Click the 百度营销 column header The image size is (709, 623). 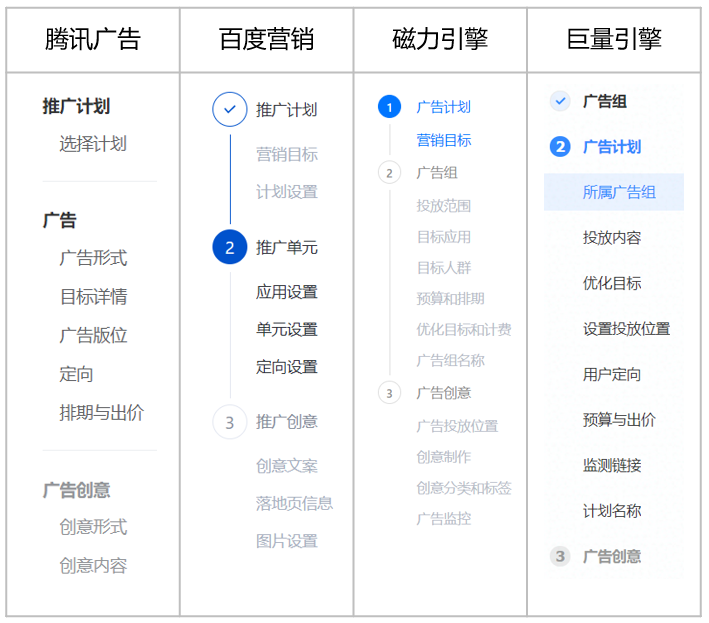click(x=266, y=39)
